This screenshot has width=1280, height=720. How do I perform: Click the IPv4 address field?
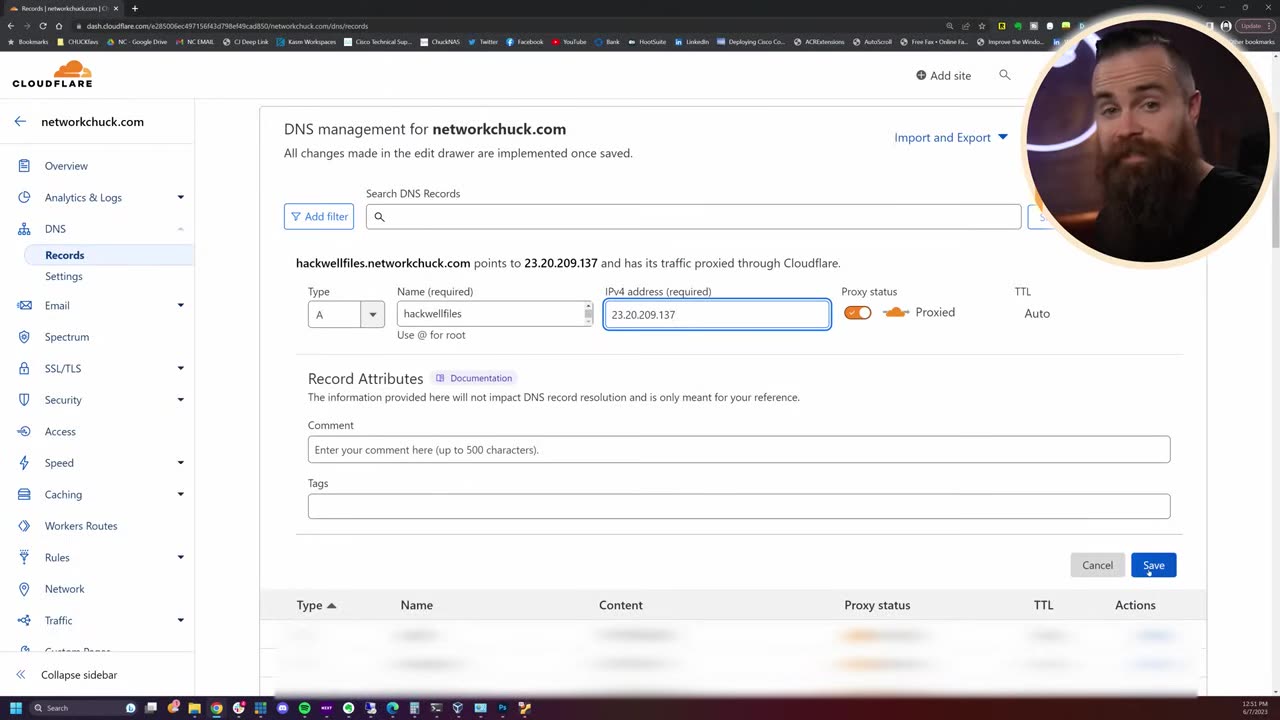click(717, 314)
